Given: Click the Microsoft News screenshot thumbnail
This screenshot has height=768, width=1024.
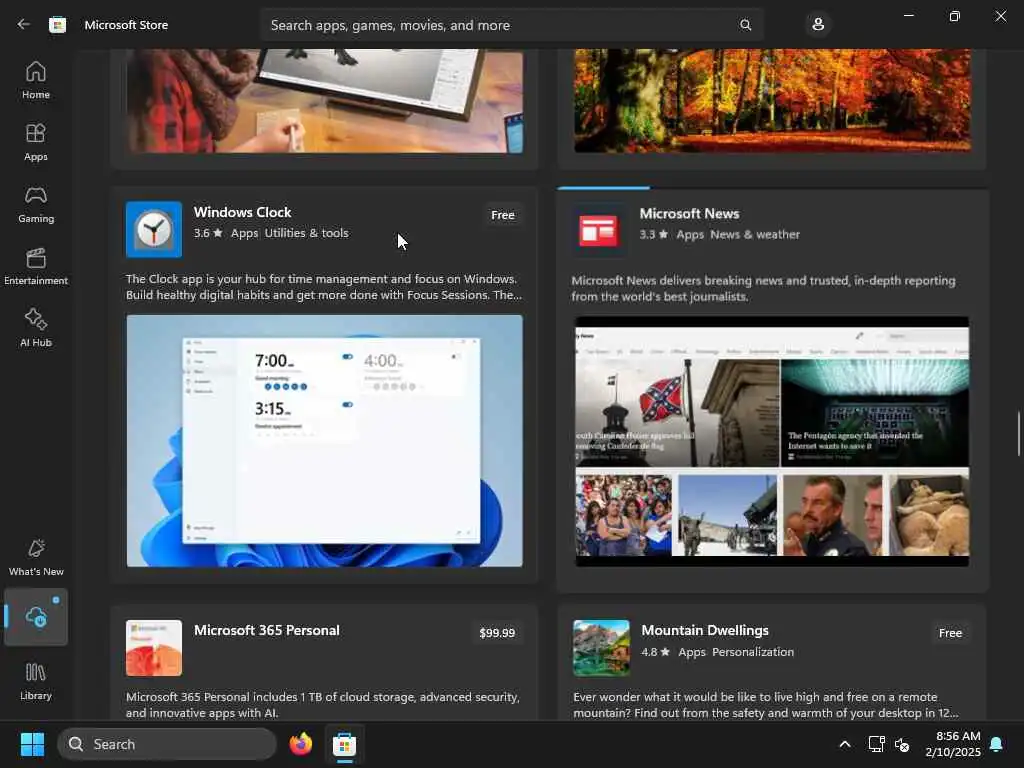Looking at the screenshot, I should [772, 441].
